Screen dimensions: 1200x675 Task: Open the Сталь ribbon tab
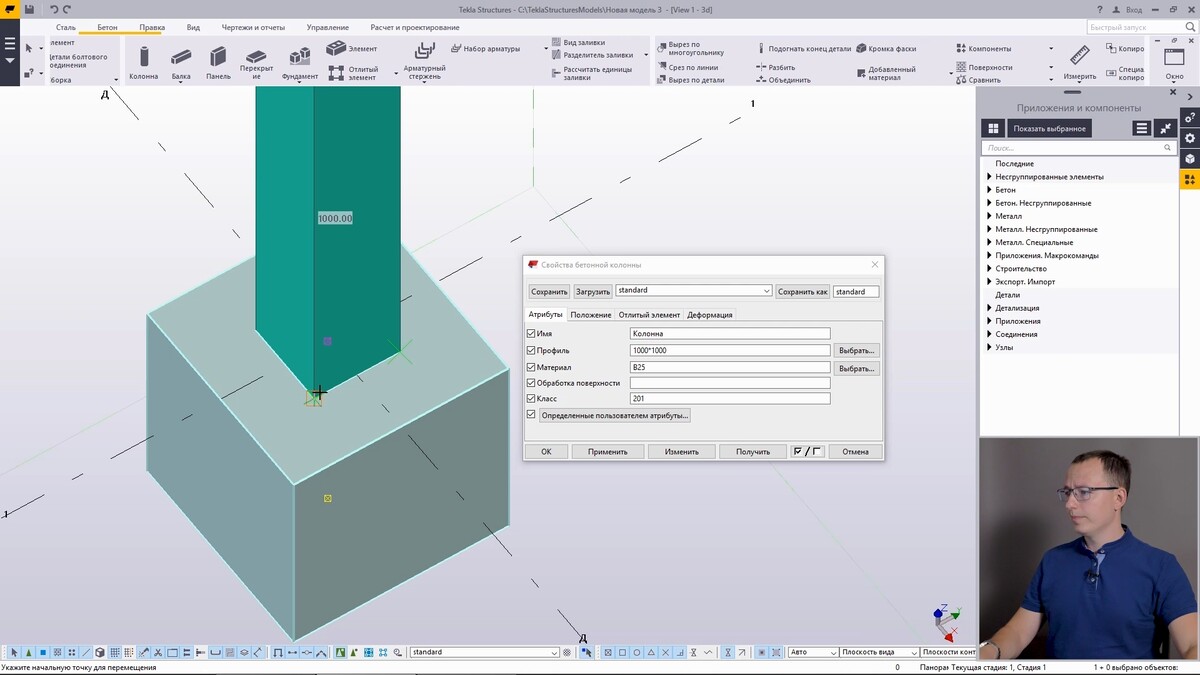coord(65,27)
